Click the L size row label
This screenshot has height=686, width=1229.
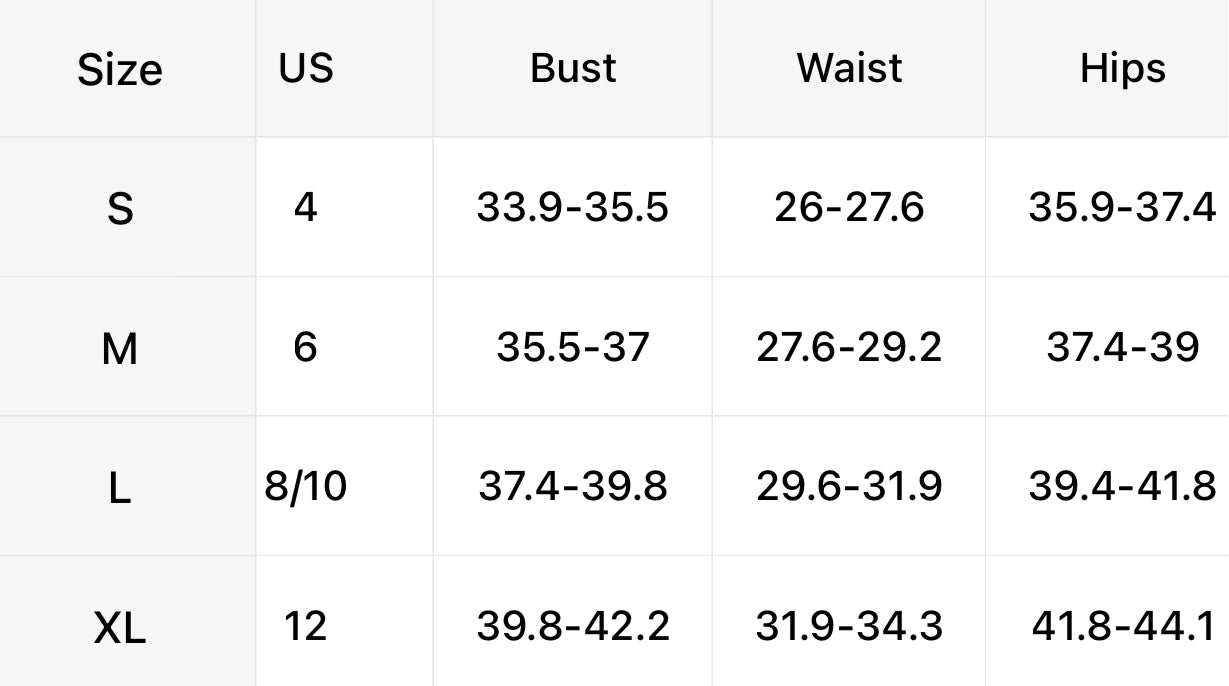120,489
